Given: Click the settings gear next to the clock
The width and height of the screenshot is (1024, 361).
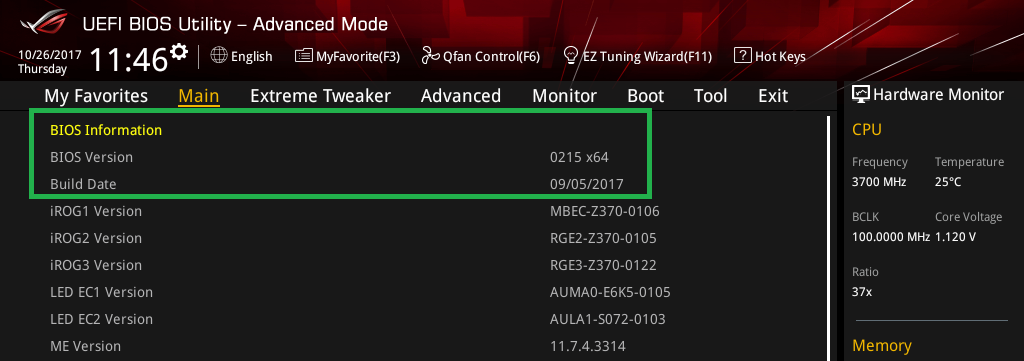Looking at the screenshot, I should point(179,52).
